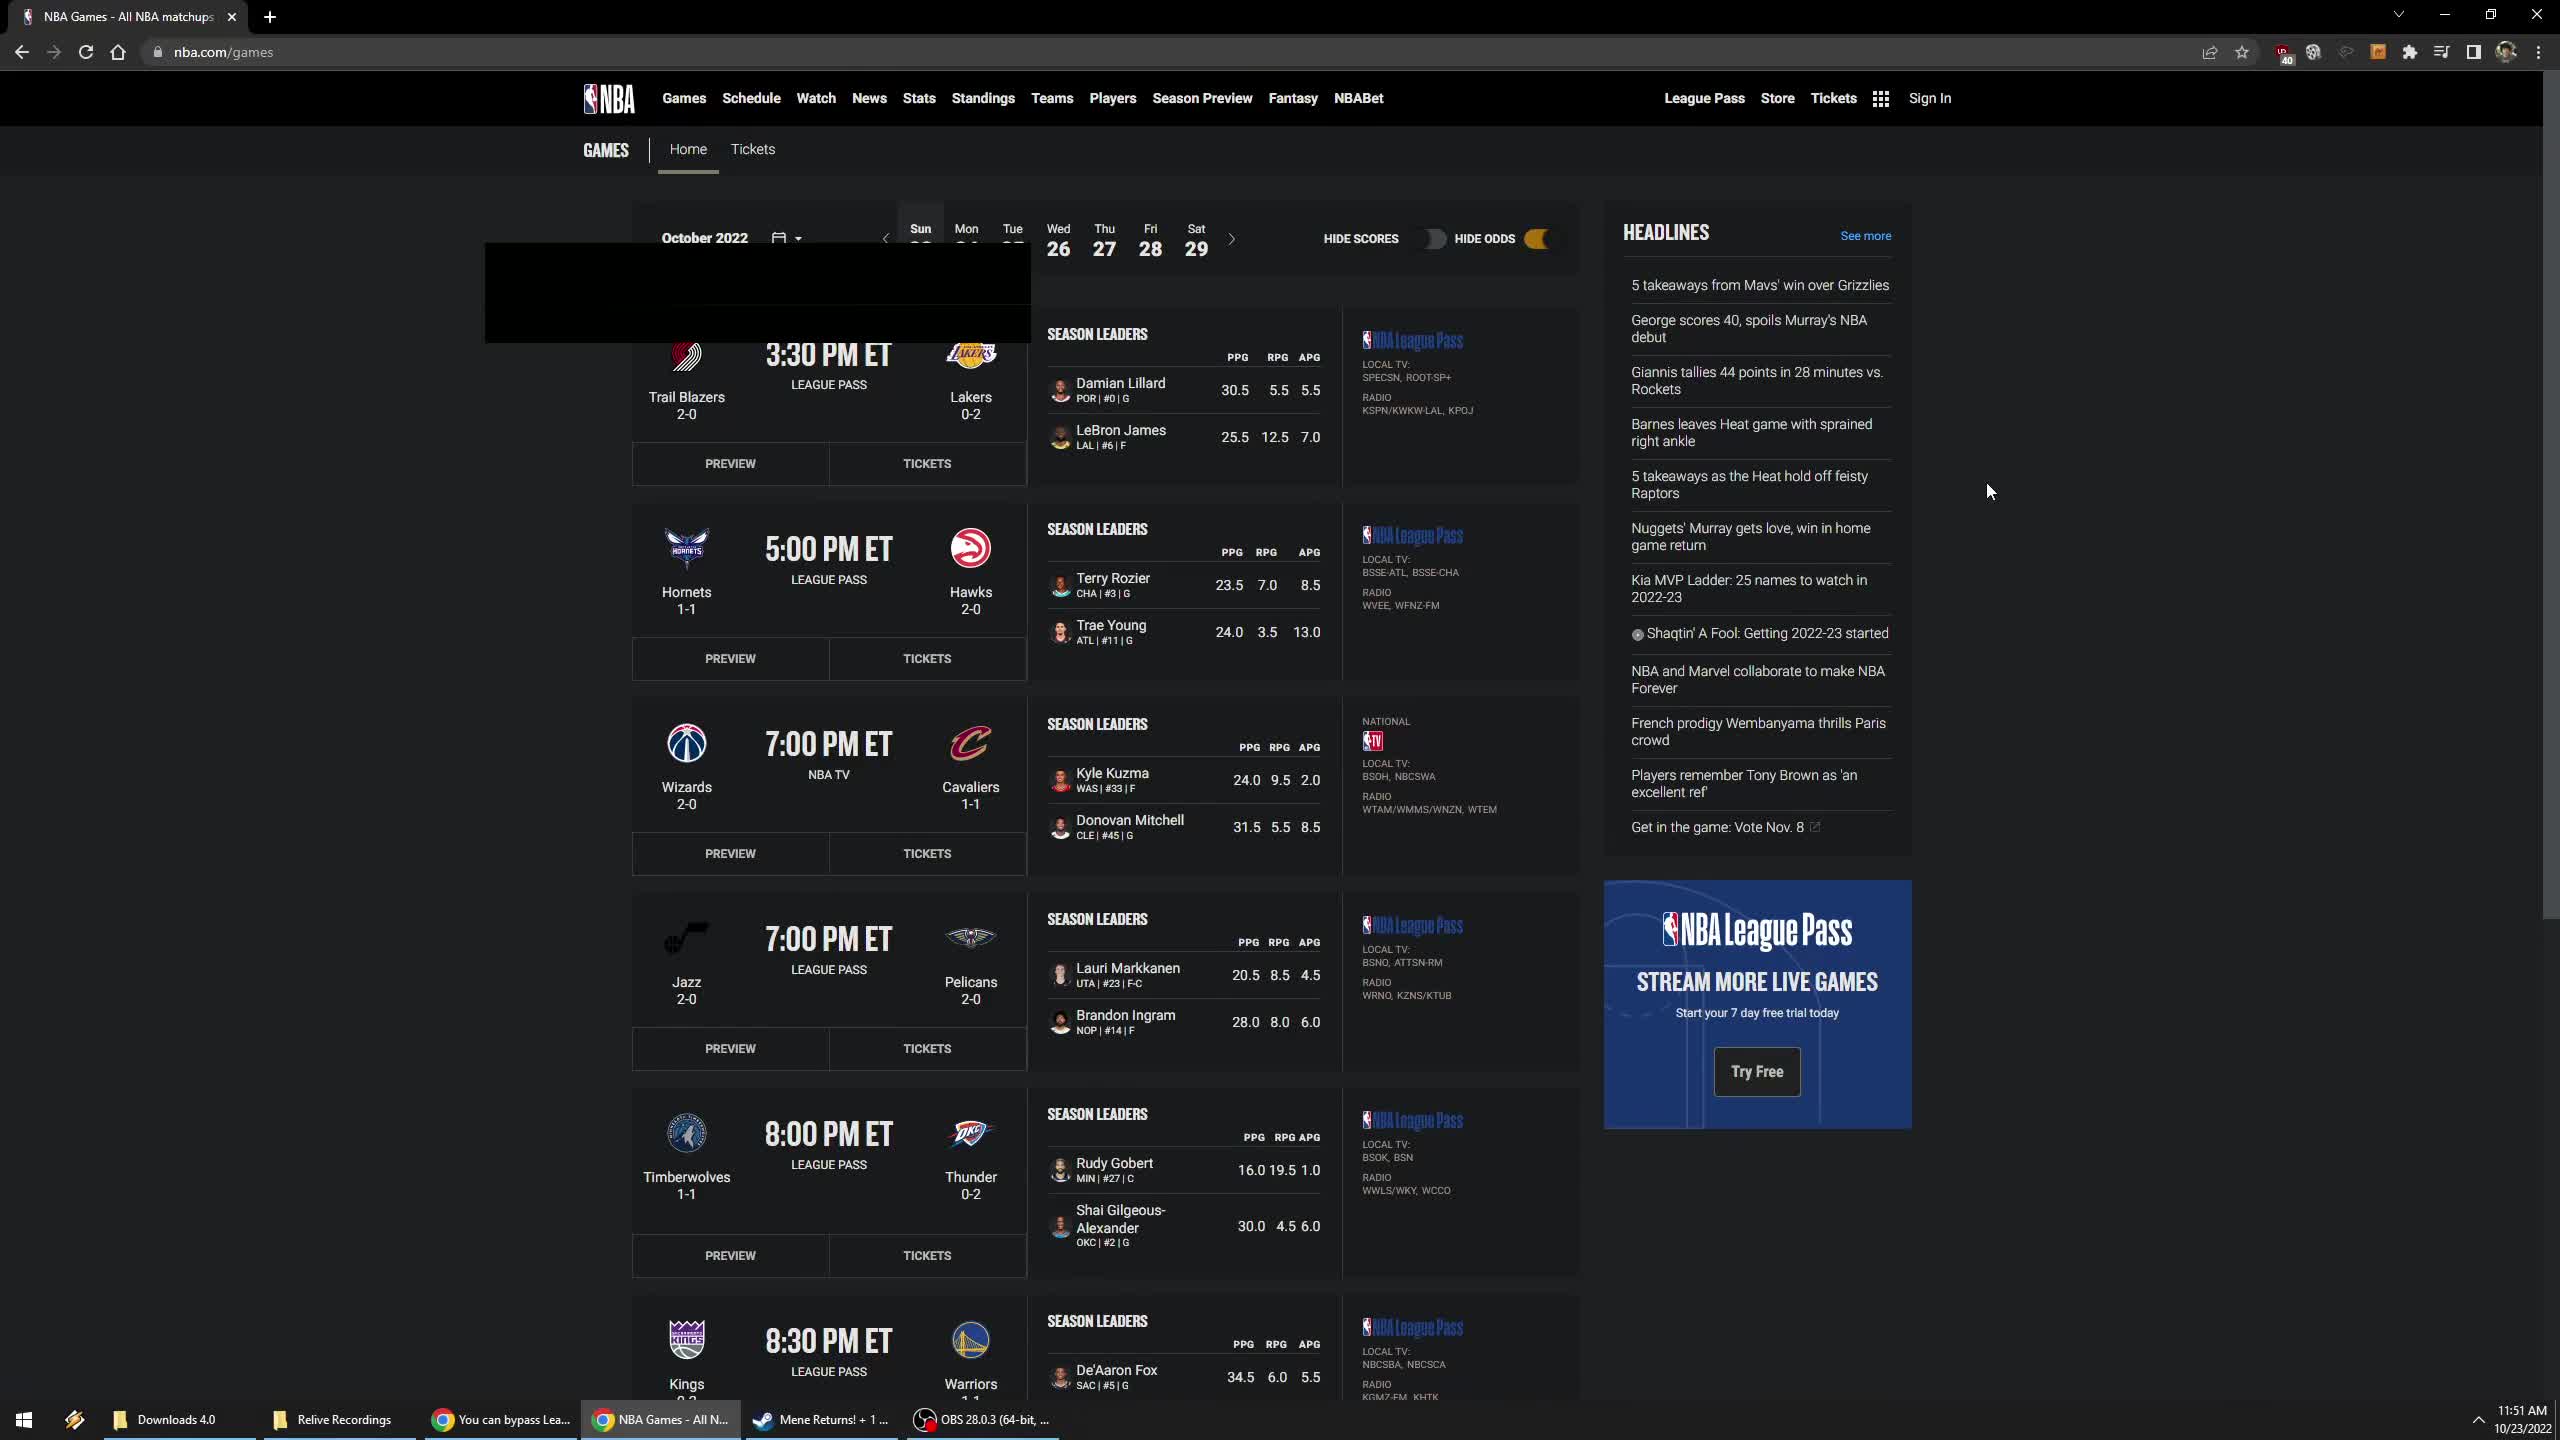This screenshot has height=1440, width=2560.
Task: Open Chrome three-dot menu
Action: [x=2538, y=52]
